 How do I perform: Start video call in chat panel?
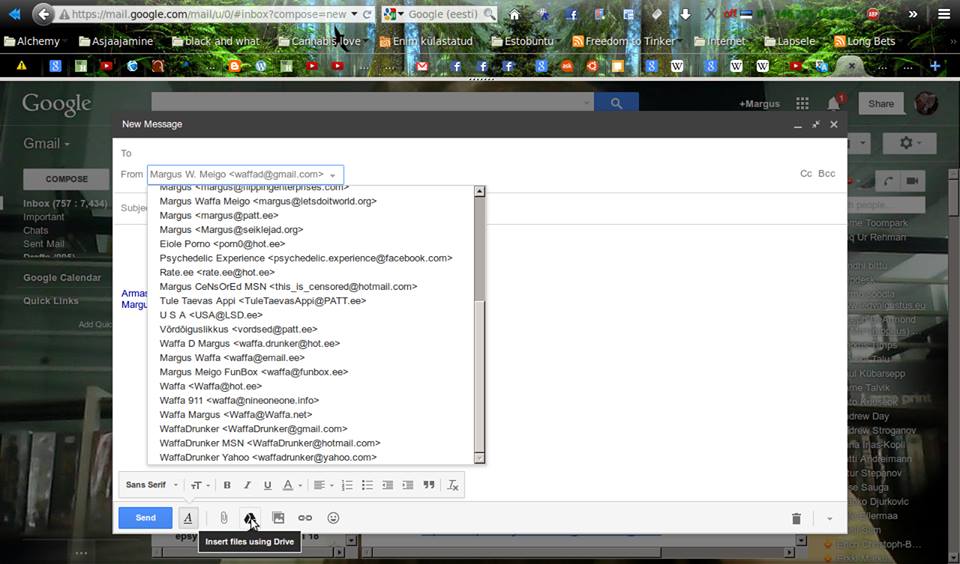(x=912, y=181)
